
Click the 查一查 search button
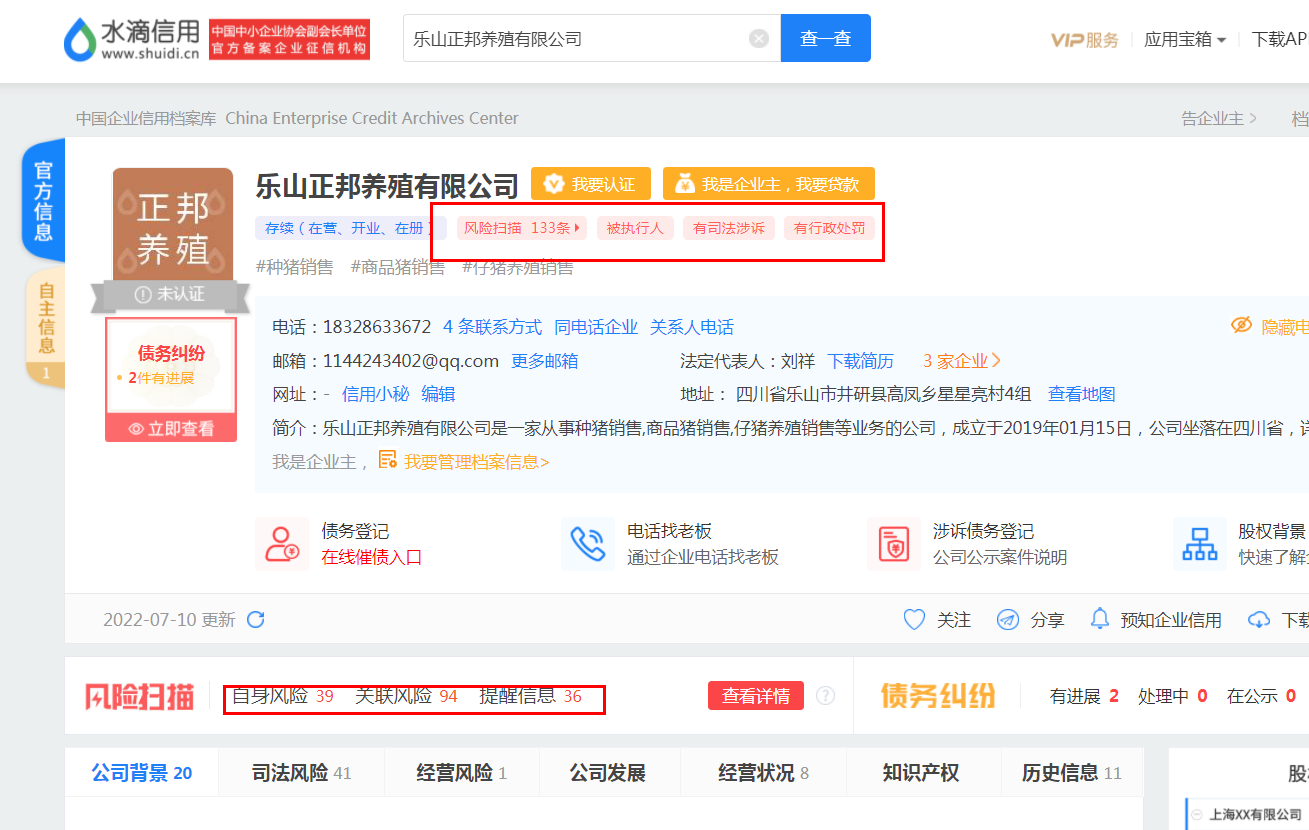(826, 38)
